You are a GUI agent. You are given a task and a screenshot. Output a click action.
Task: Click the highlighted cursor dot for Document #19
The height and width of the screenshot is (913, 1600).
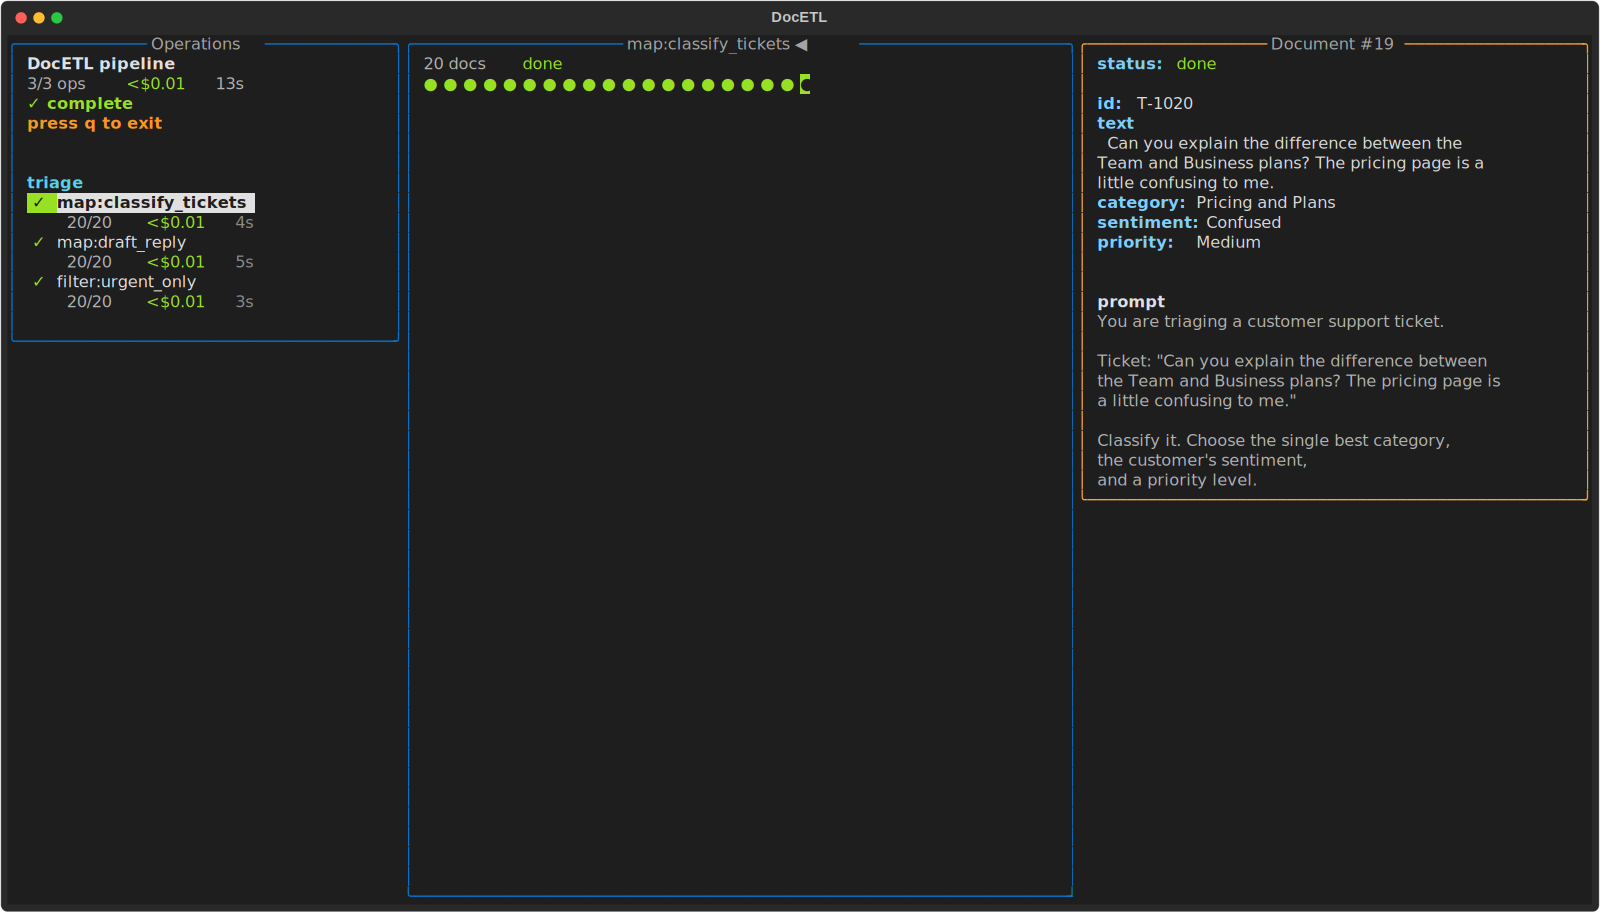tap(805, 85)
